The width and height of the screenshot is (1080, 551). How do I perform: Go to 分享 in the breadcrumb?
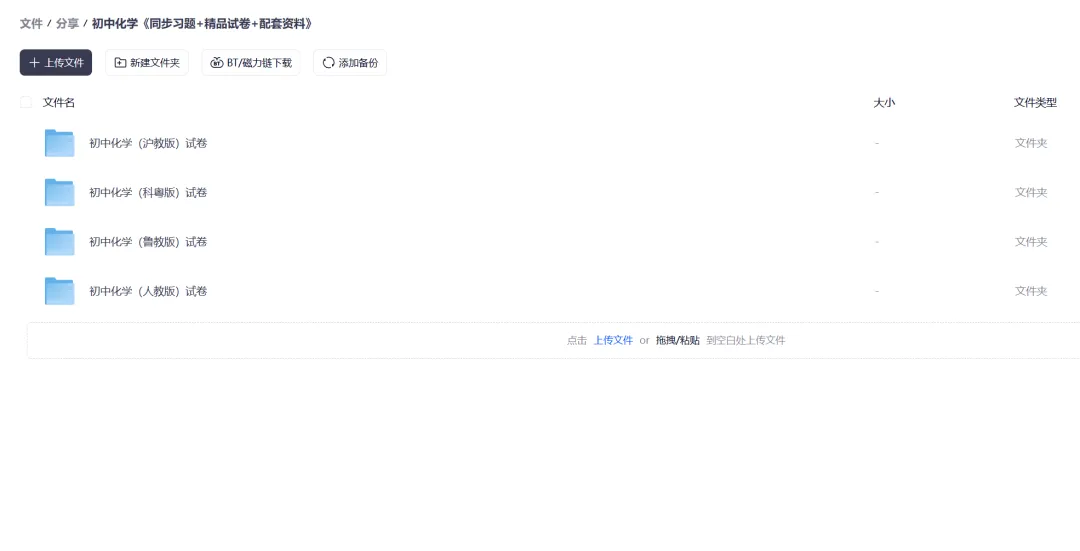(x=67, y=23)
